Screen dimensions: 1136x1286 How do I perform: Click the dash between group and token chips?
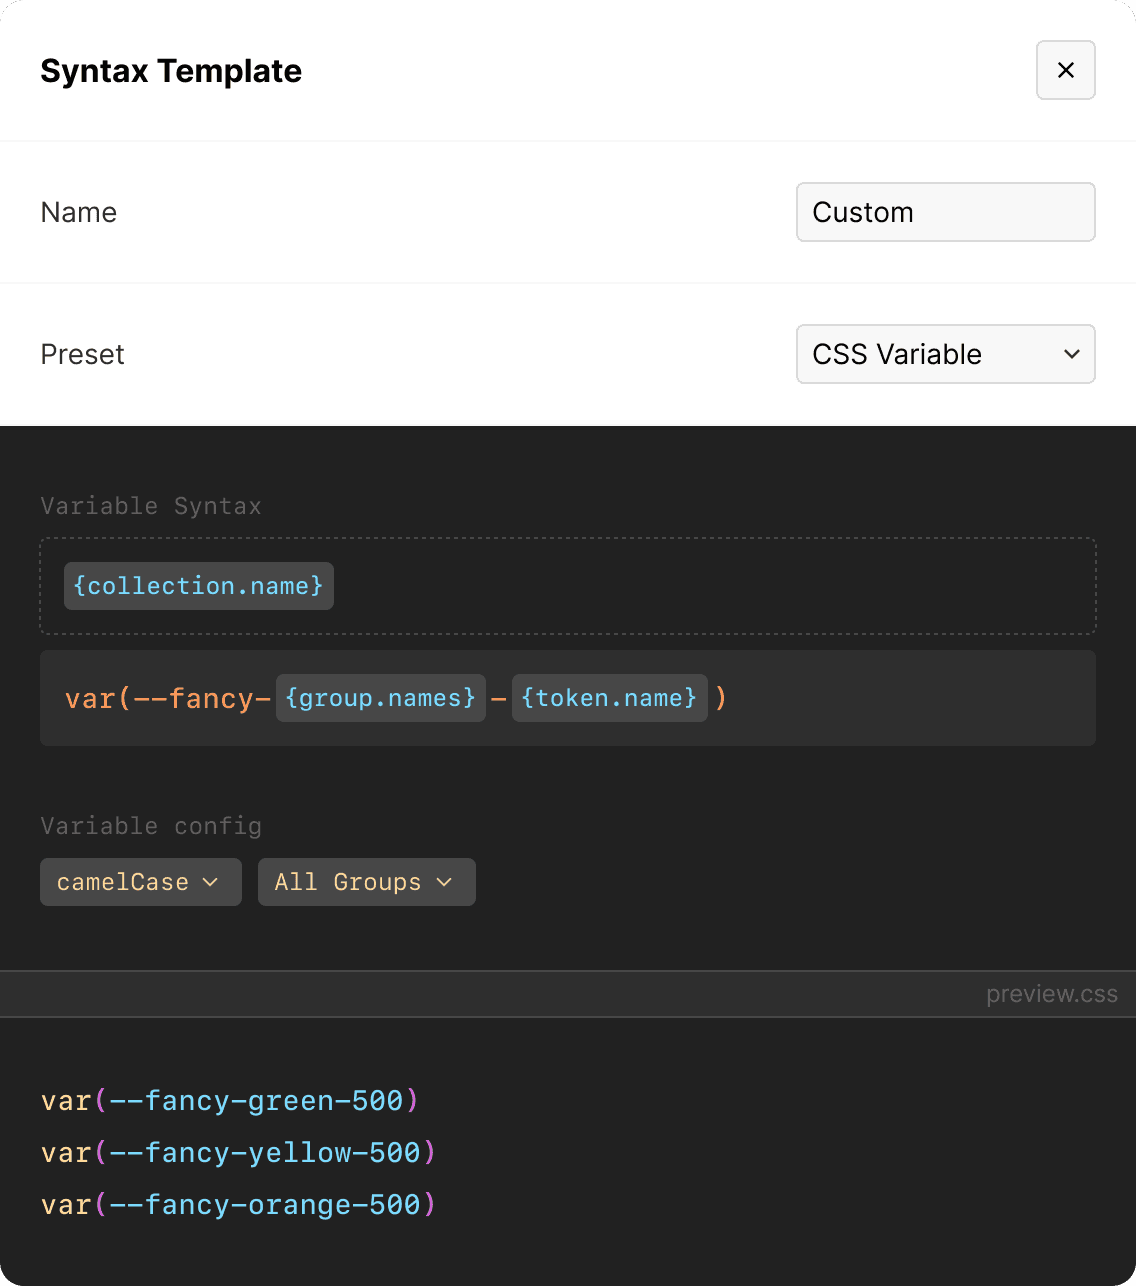[x=499, y=698]
